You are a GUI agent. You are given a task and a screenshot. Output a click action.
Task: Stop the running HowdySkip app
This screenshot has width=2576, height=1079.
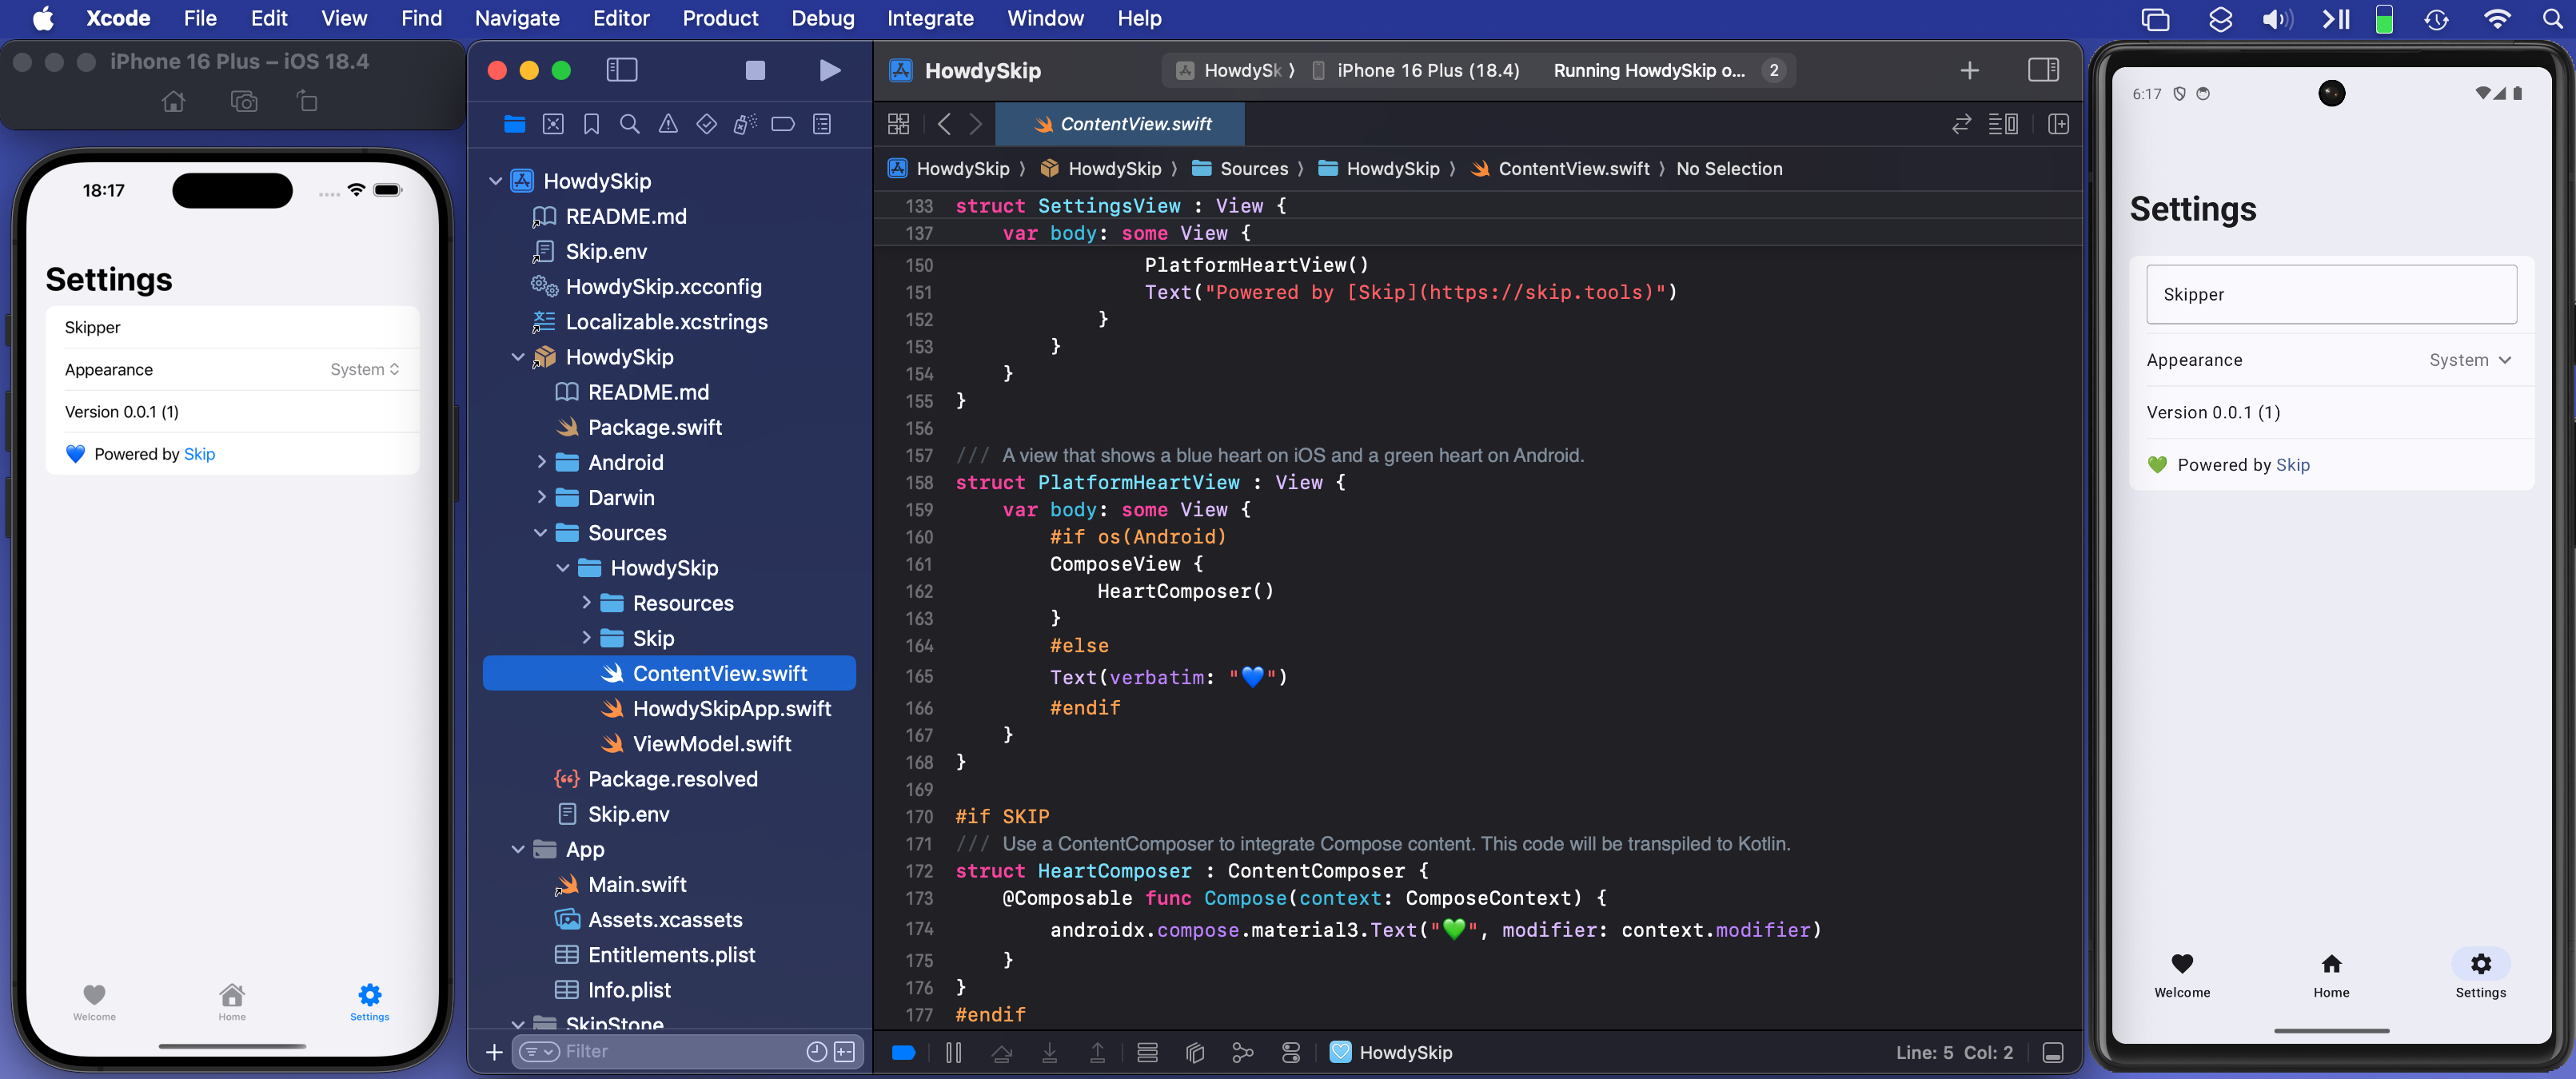755,70
